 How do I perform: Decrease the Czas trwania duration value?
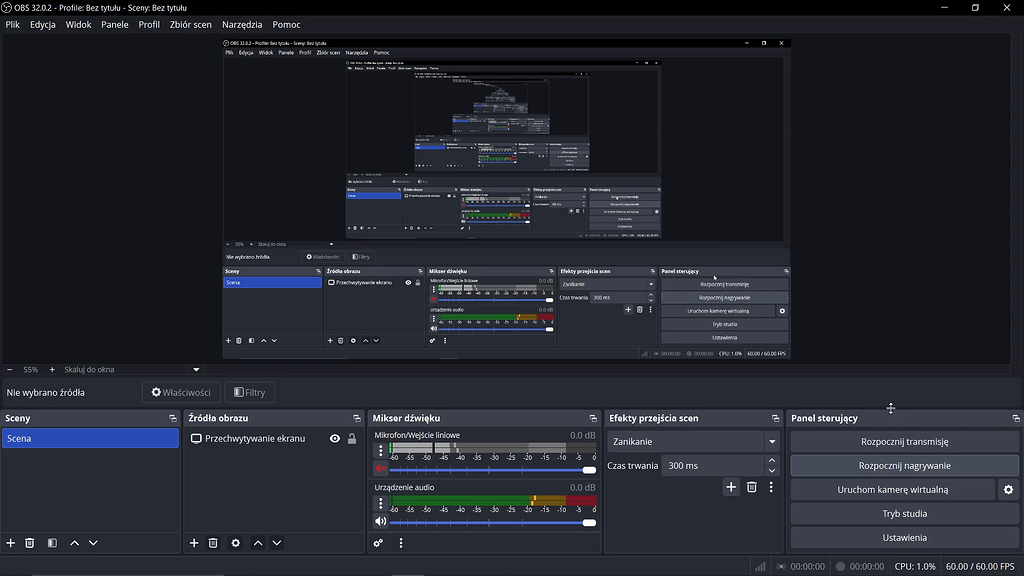(x=772, y=471)
